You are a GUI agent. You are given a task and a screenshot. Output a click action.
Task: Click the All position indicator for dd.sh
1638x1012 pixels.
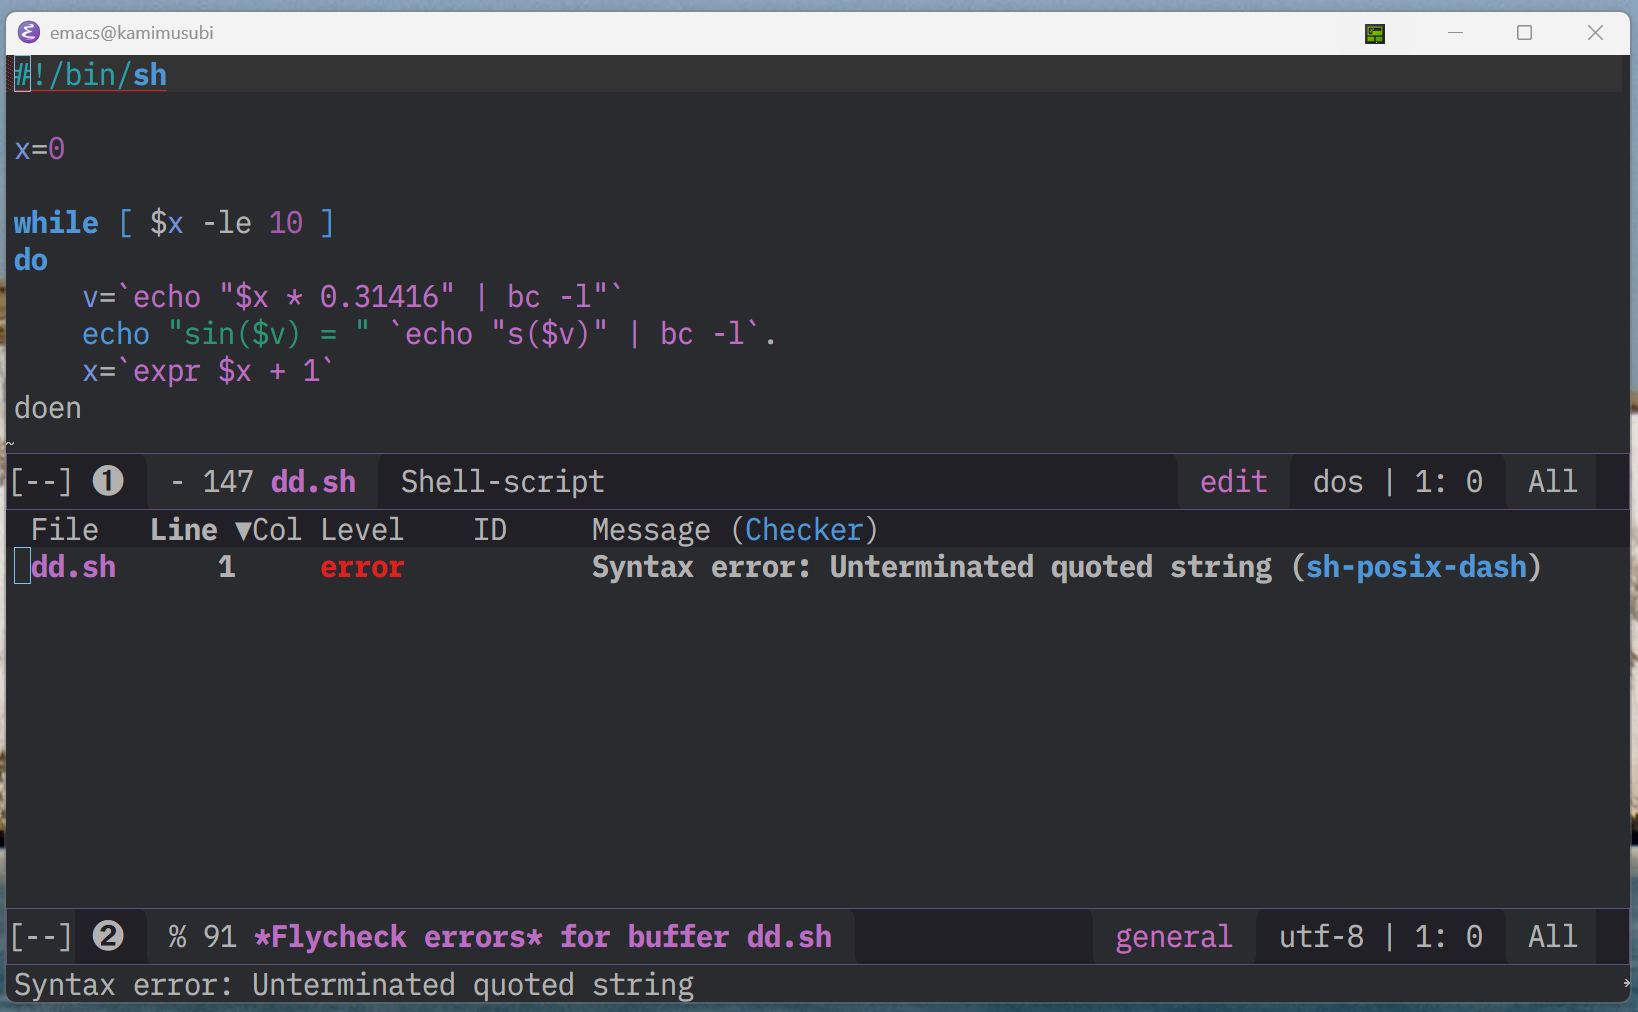click(x=1552, y=482)
